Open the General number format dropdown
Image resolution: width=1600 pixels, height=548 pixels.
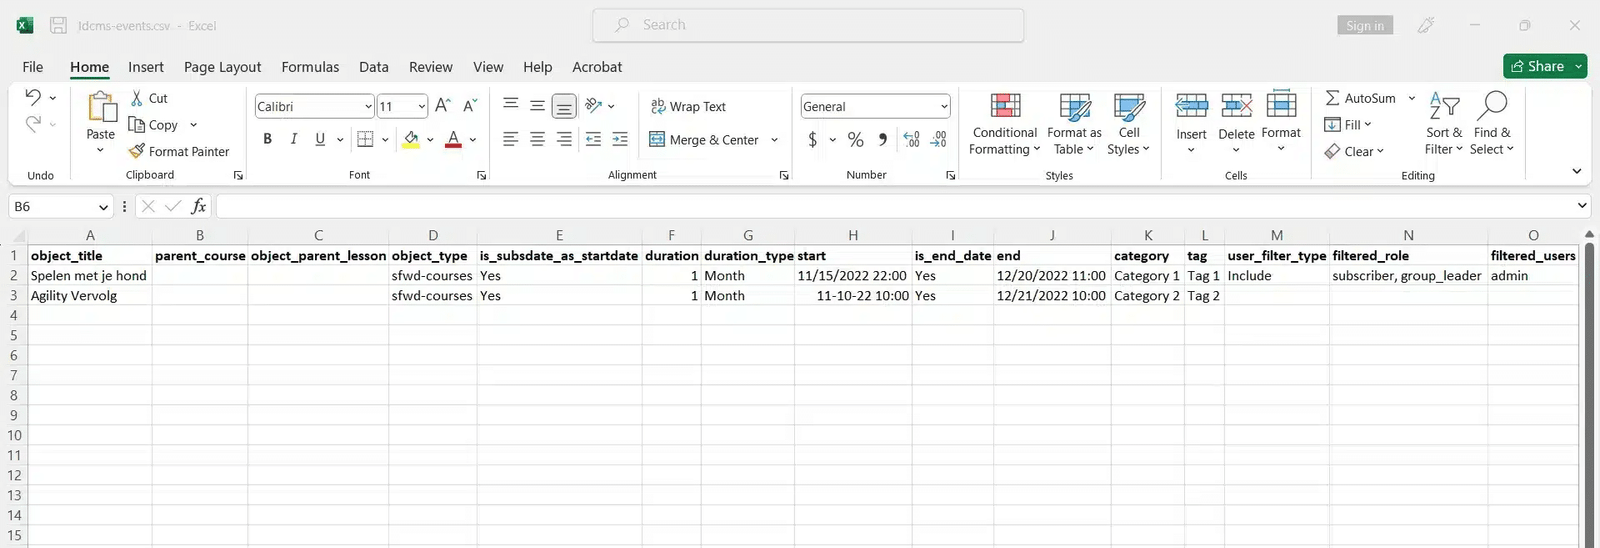[x=944, y=106]
